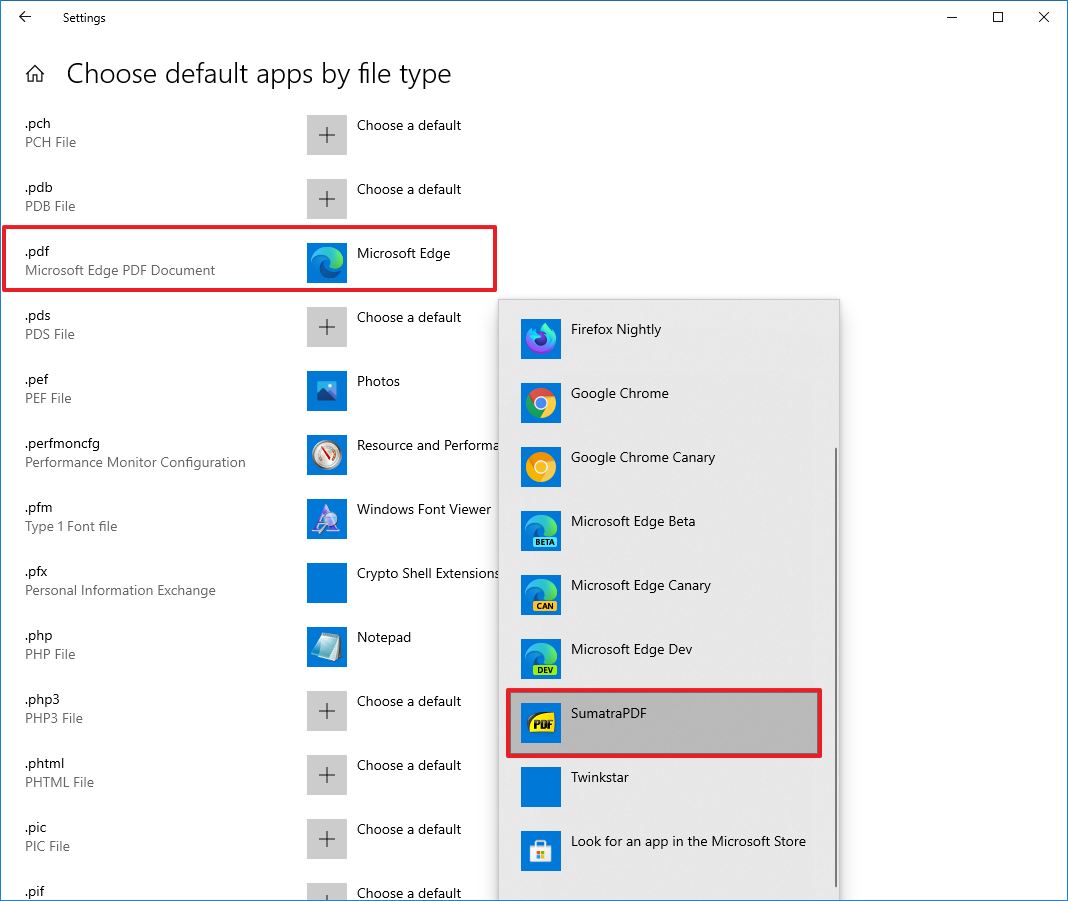Image resolution: width=1068 pixels, height=901 pixels.
Task: Select the Google Chrome icon
Action: pyautogui.click(x=541, y=403)
